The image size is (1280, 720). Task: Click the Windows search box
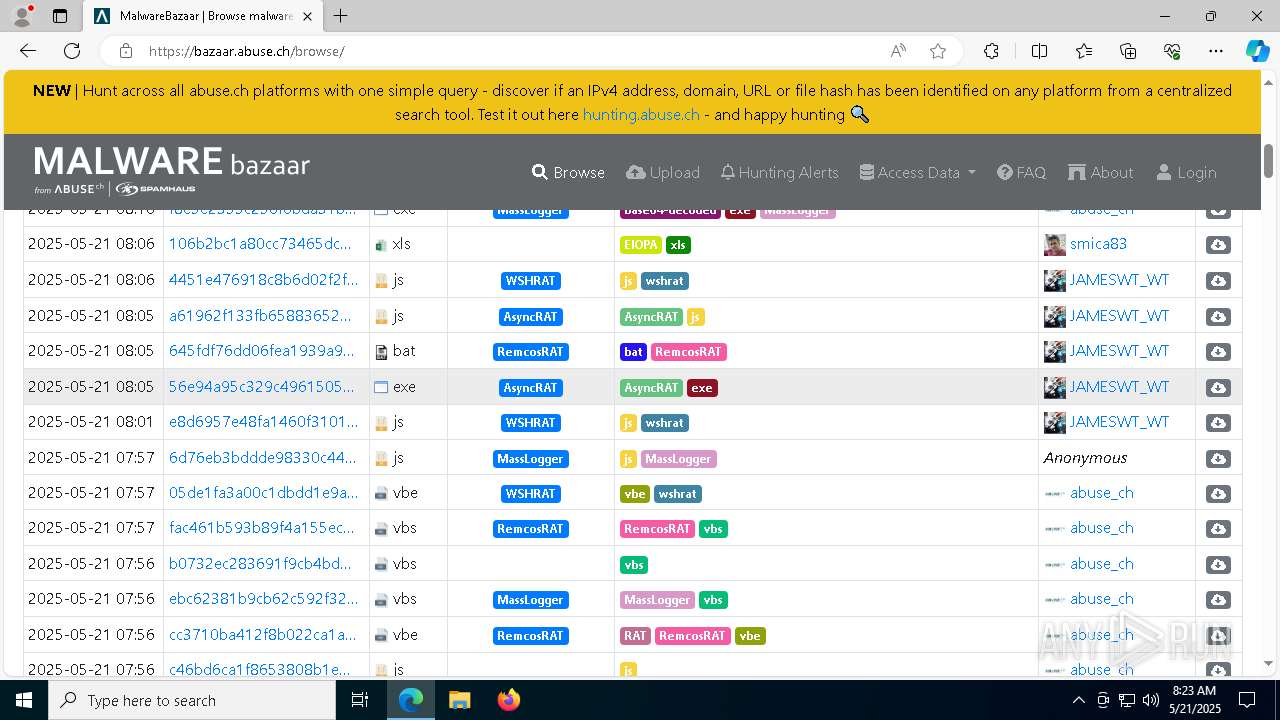coord(192,700)
